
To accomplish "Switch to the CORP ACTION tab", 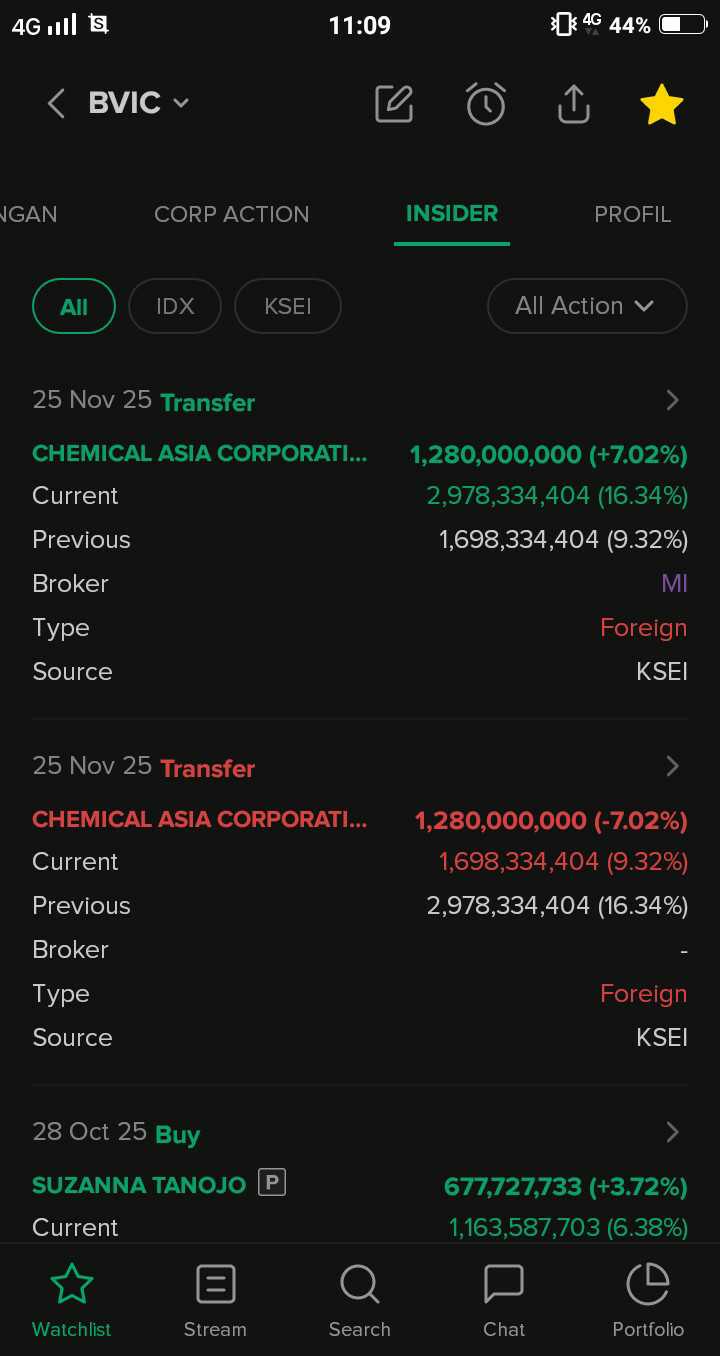I will coord(231,214).
